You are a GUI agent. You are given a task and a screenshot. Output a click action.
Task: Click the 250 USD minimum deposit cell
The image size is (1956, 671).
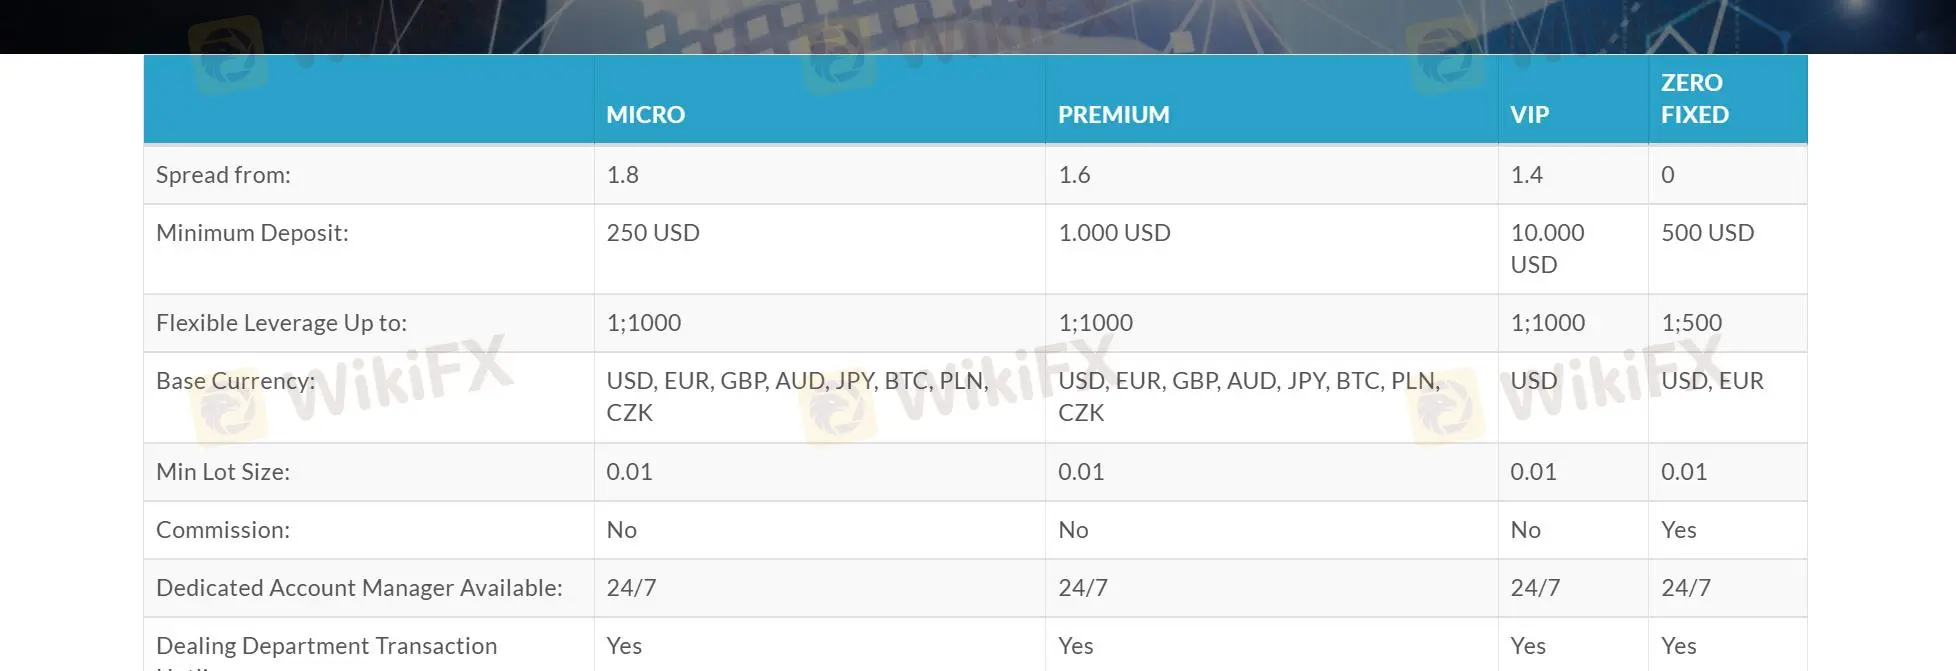tap(653, 233)
